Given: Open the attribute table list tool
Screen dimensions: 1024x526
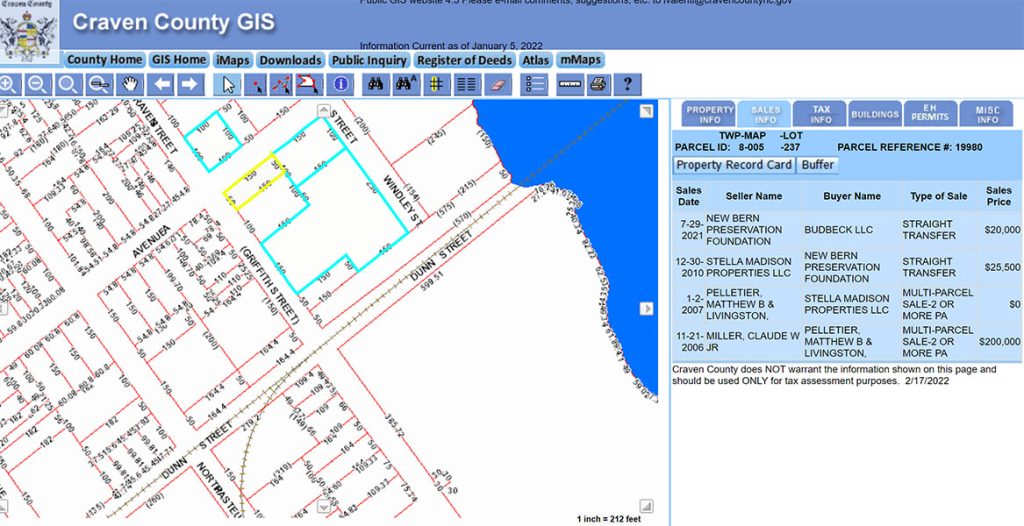Looking at the screenshot, I should tap(467, 84).
